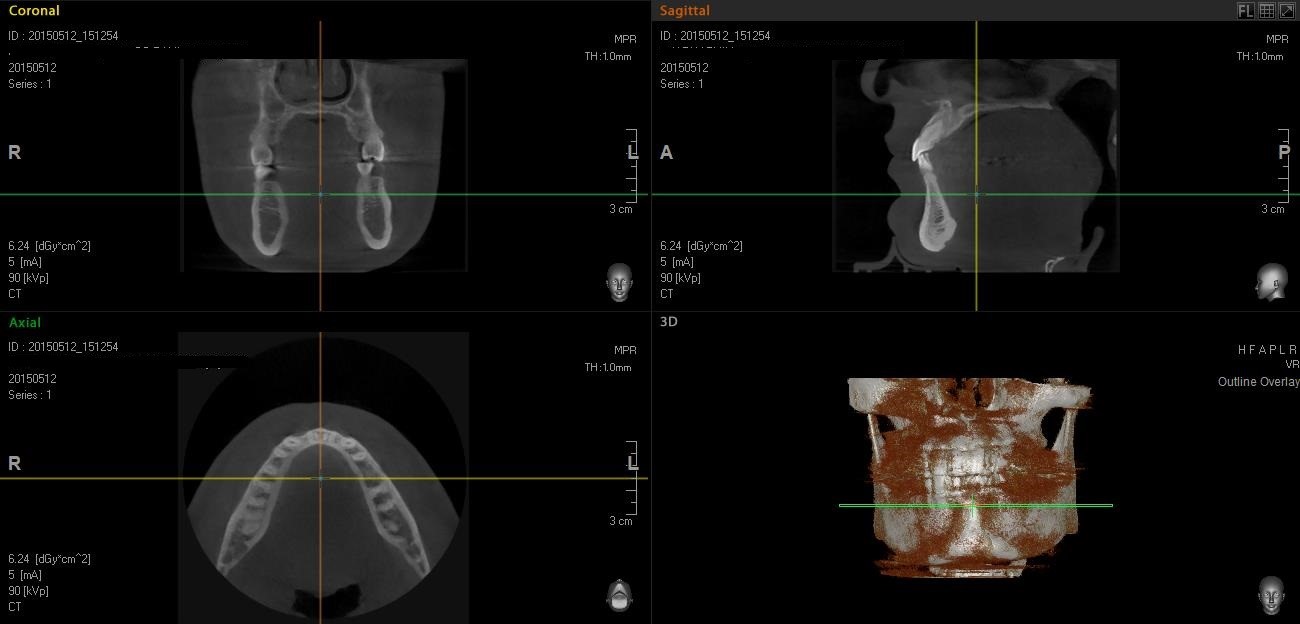This screenshot has width=1300, height=624.
Task: Click the VR rendering mode label in 3D view
Action: pos(1291,365)
